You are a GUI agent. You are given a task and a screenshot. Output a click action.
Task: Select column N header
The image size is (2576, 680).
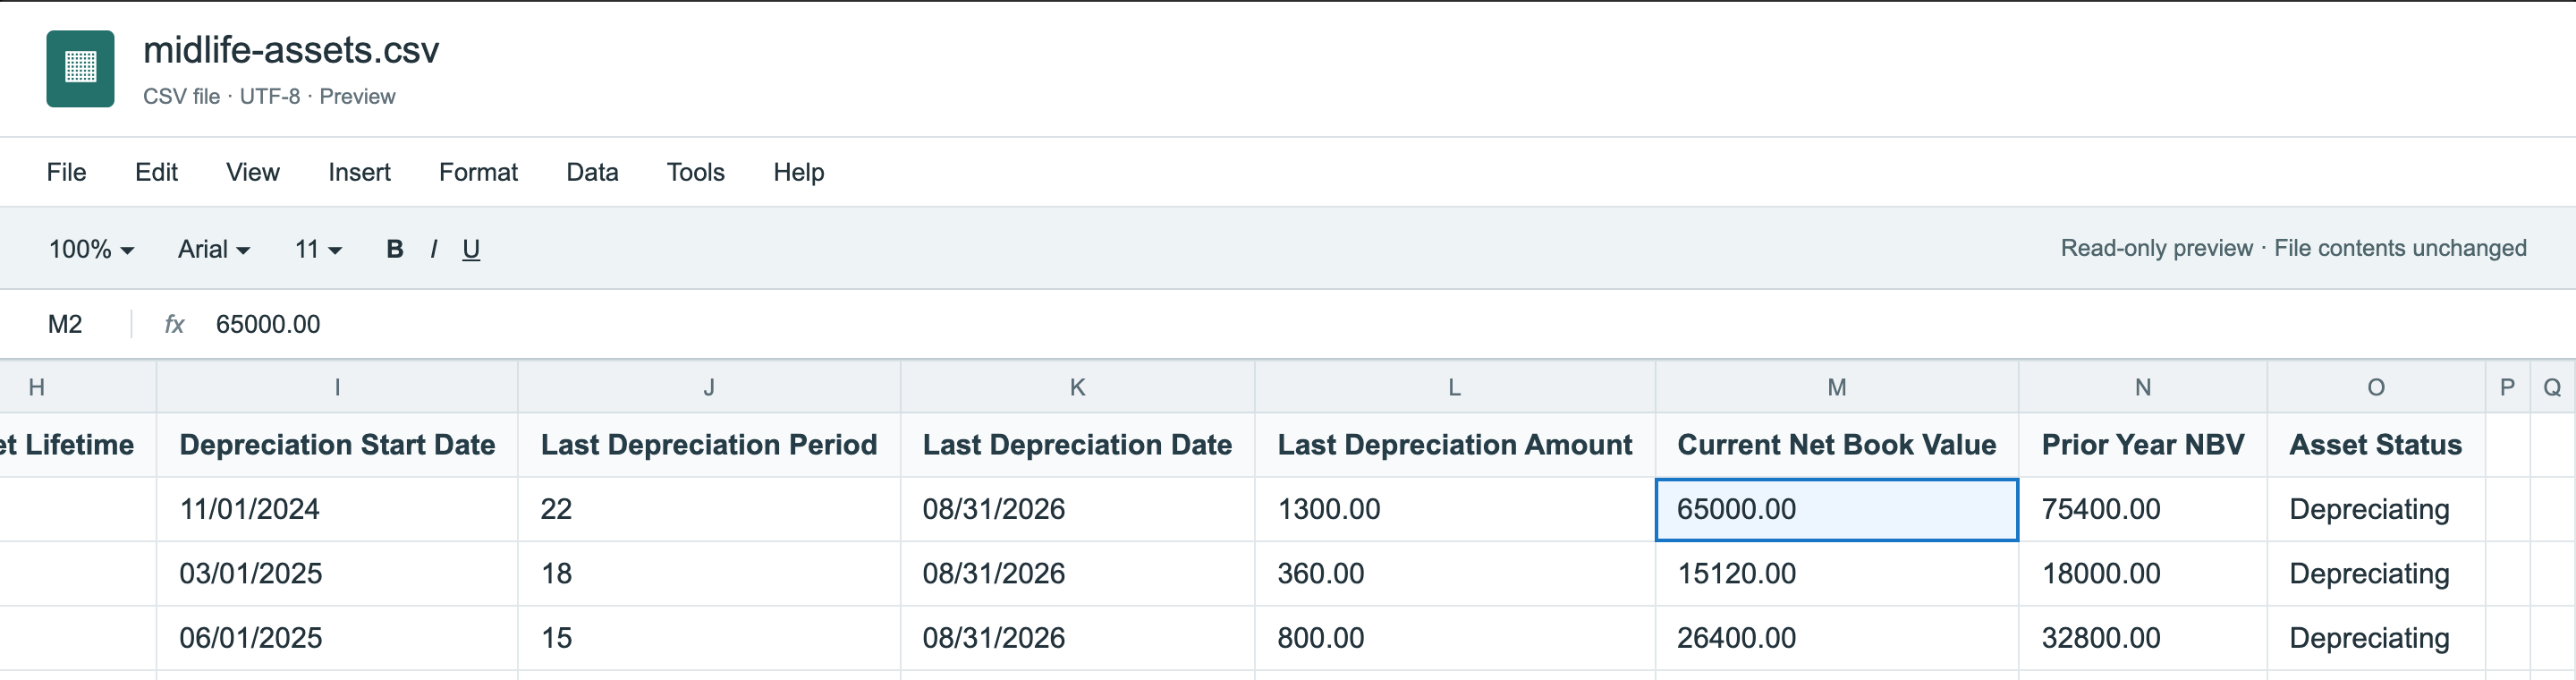click(2143, 387)
